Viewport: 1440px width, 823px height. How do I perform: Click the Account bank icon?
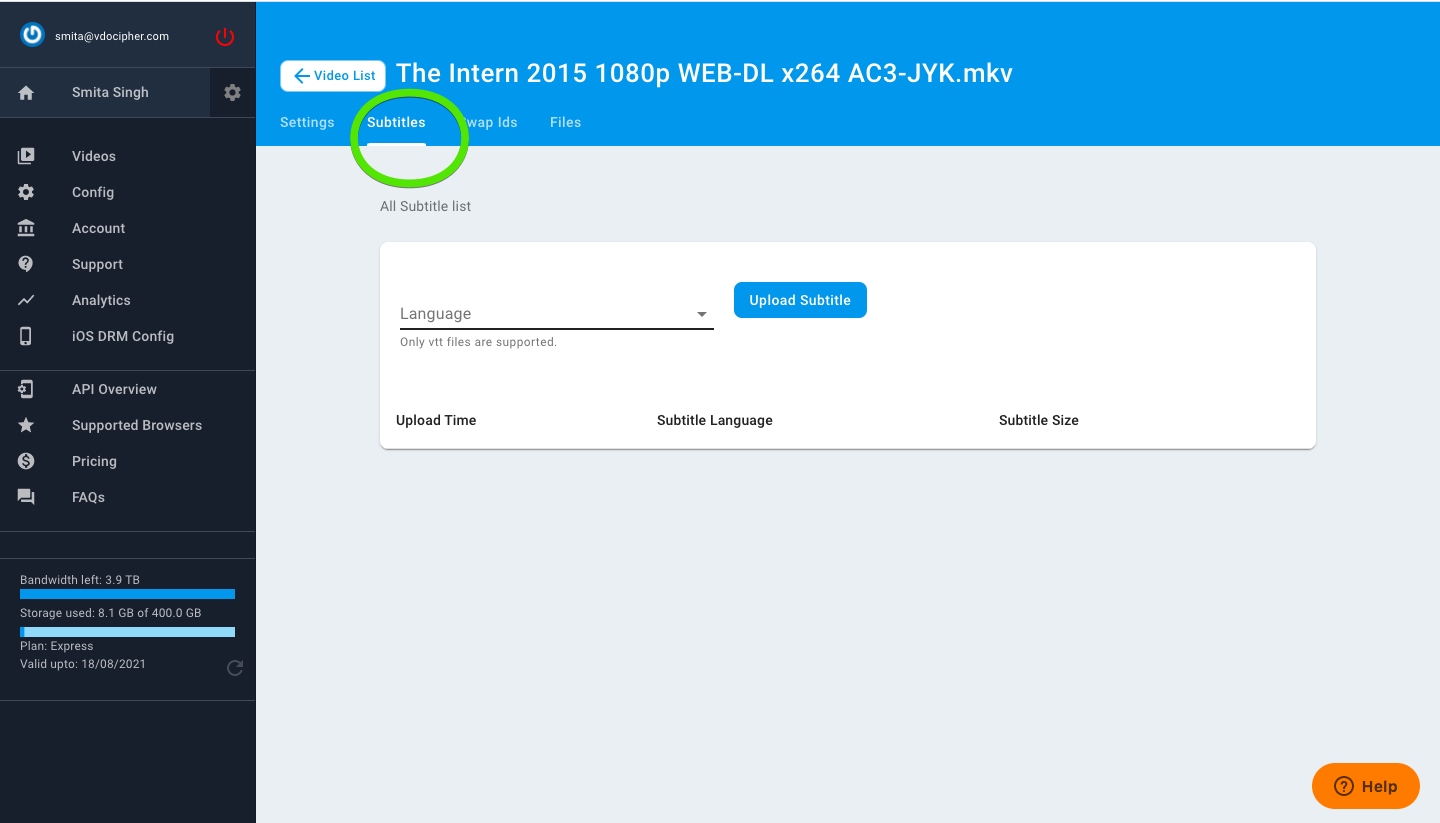click(26, 228)
